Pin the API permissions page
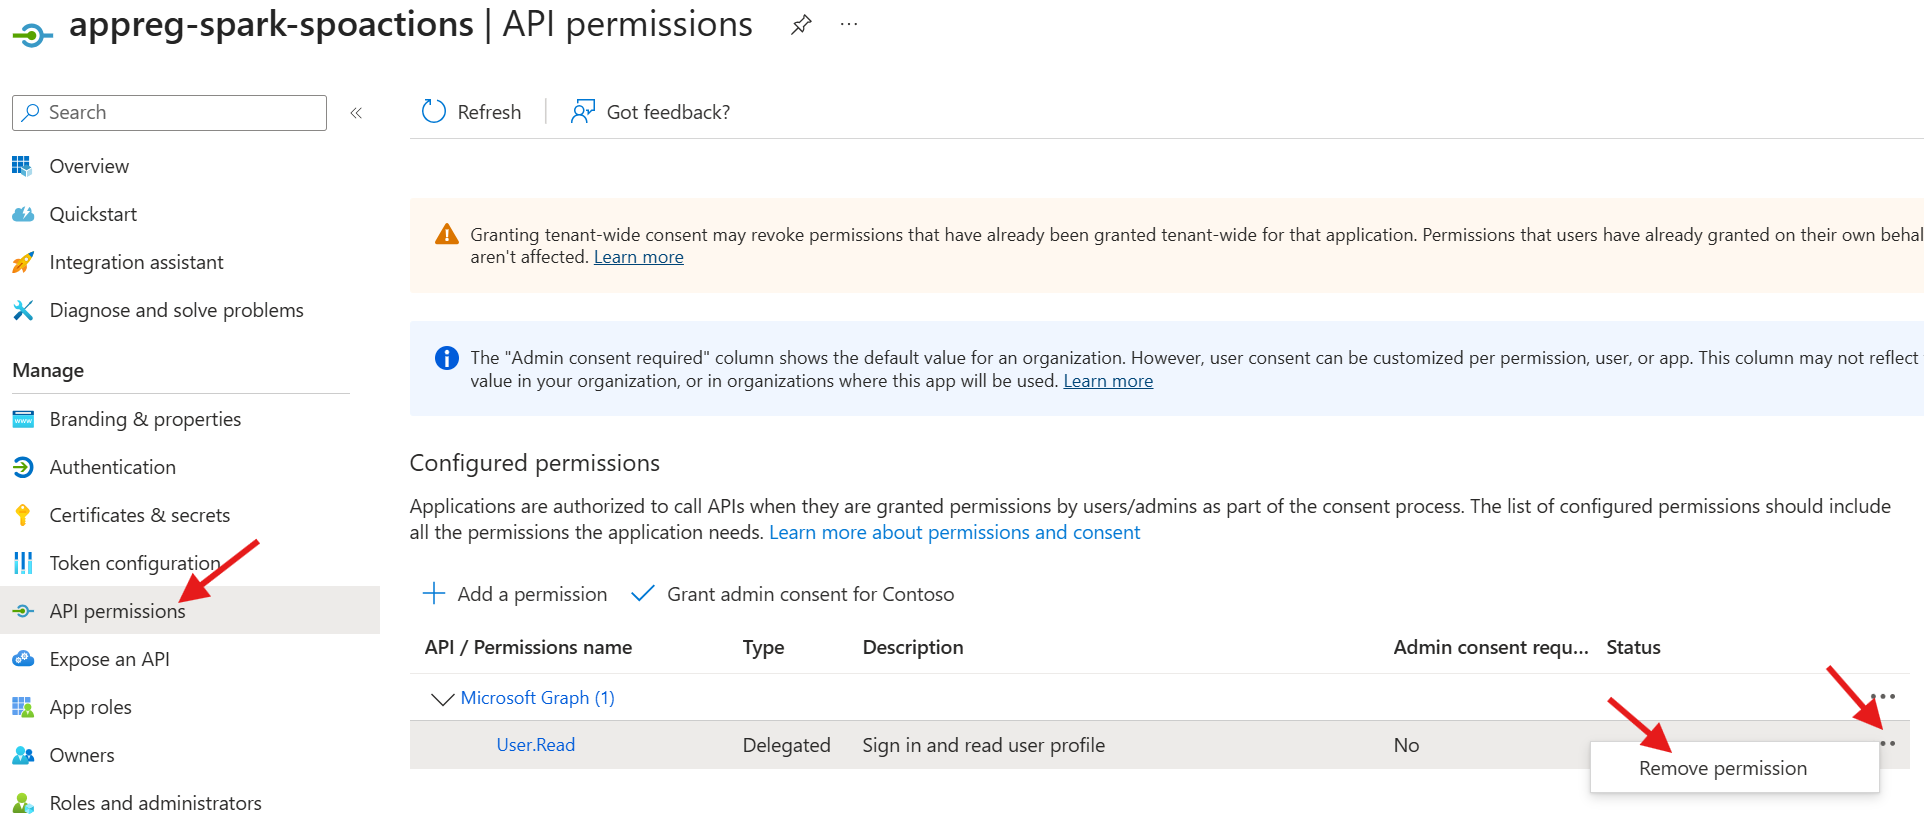The width and height of the screenshot is (1924, 820). pyautogui.click(x=800, y=26)
